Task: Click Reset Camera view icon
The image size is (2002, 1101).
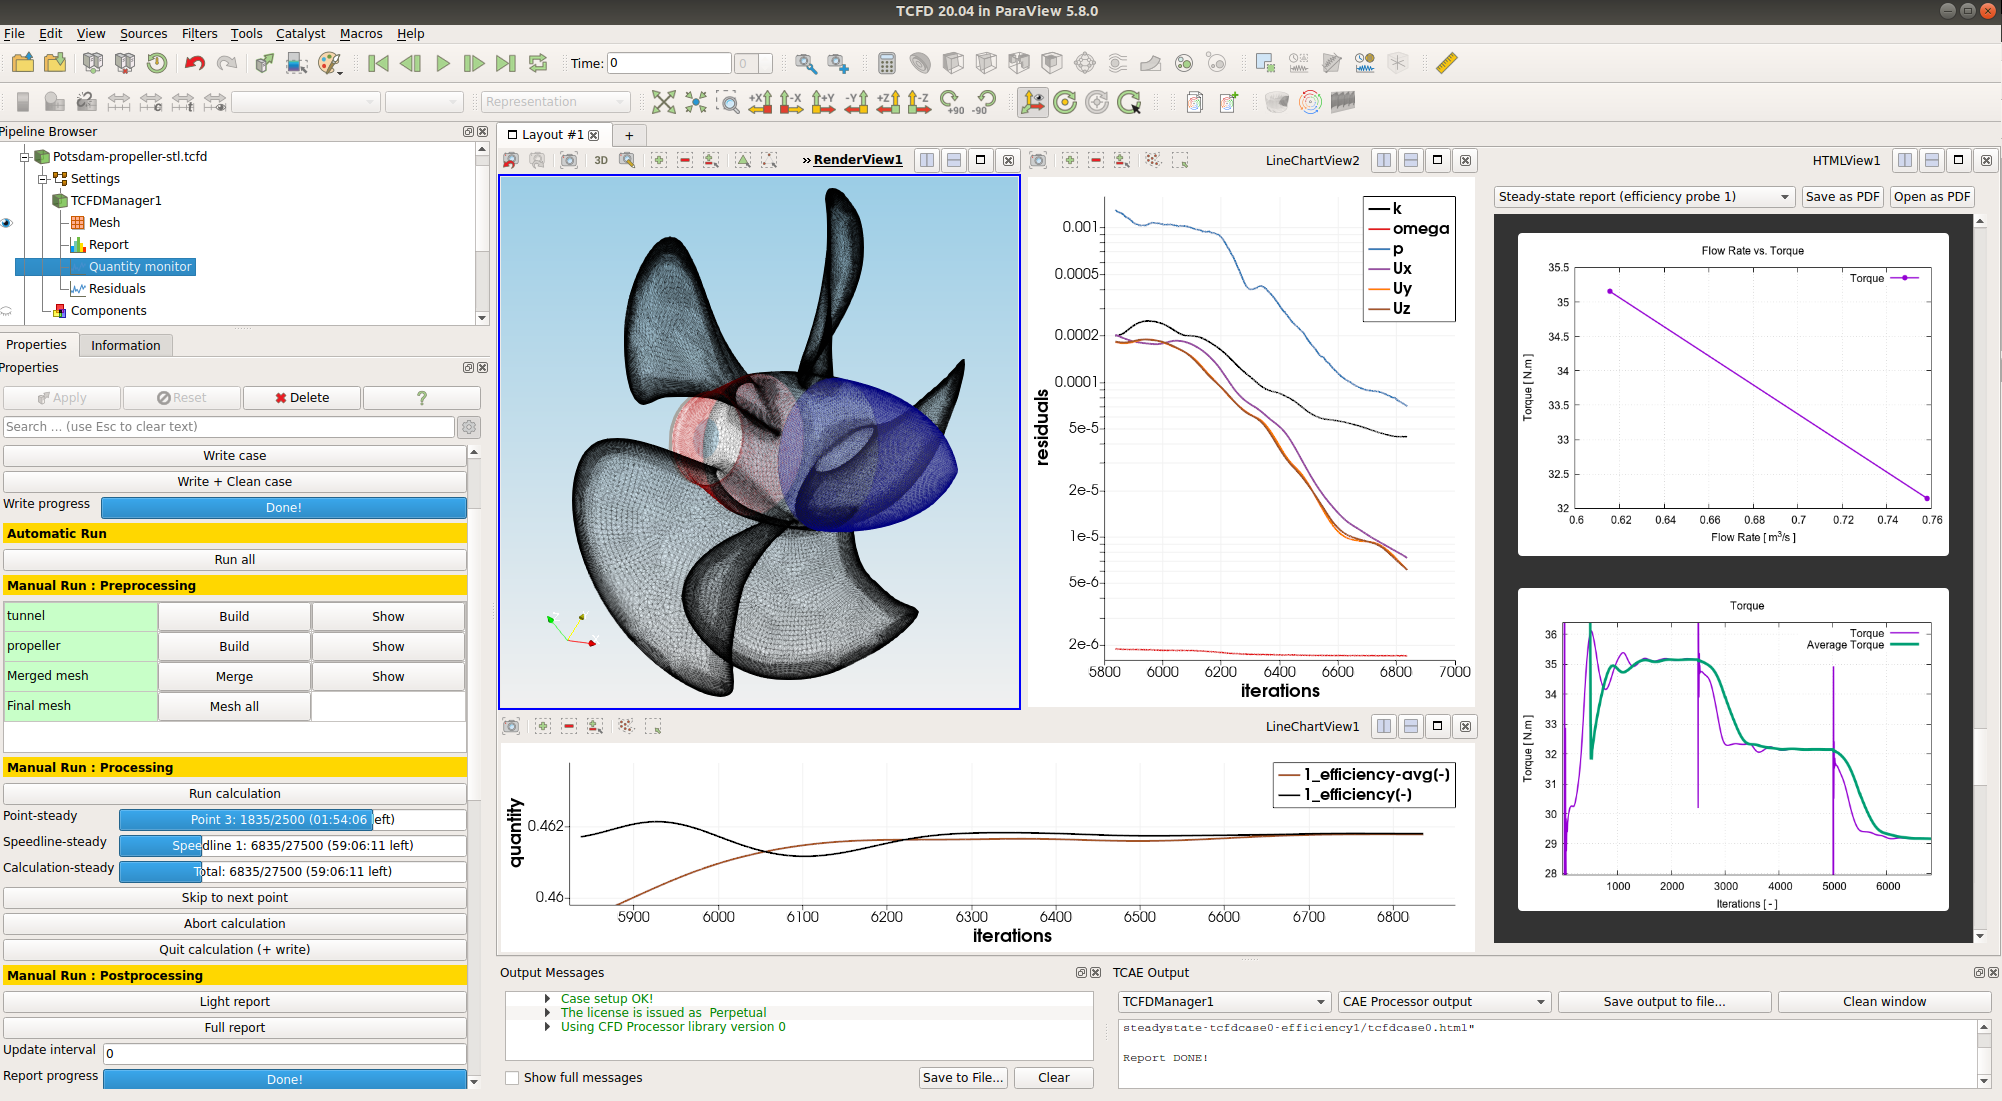Action: pyautogui.click(x=664, y=102)
